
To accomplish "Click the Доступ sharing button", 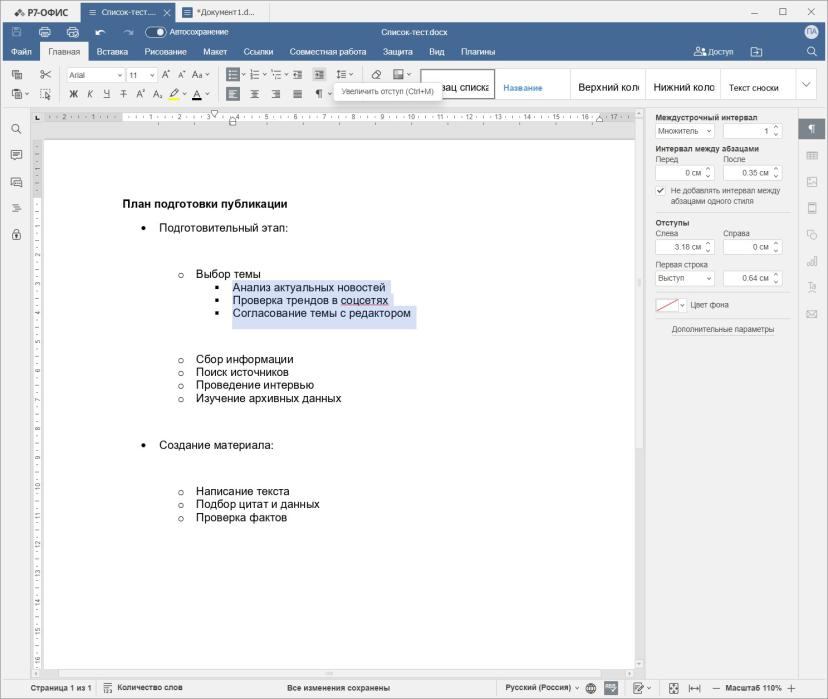I will point(713,52).
